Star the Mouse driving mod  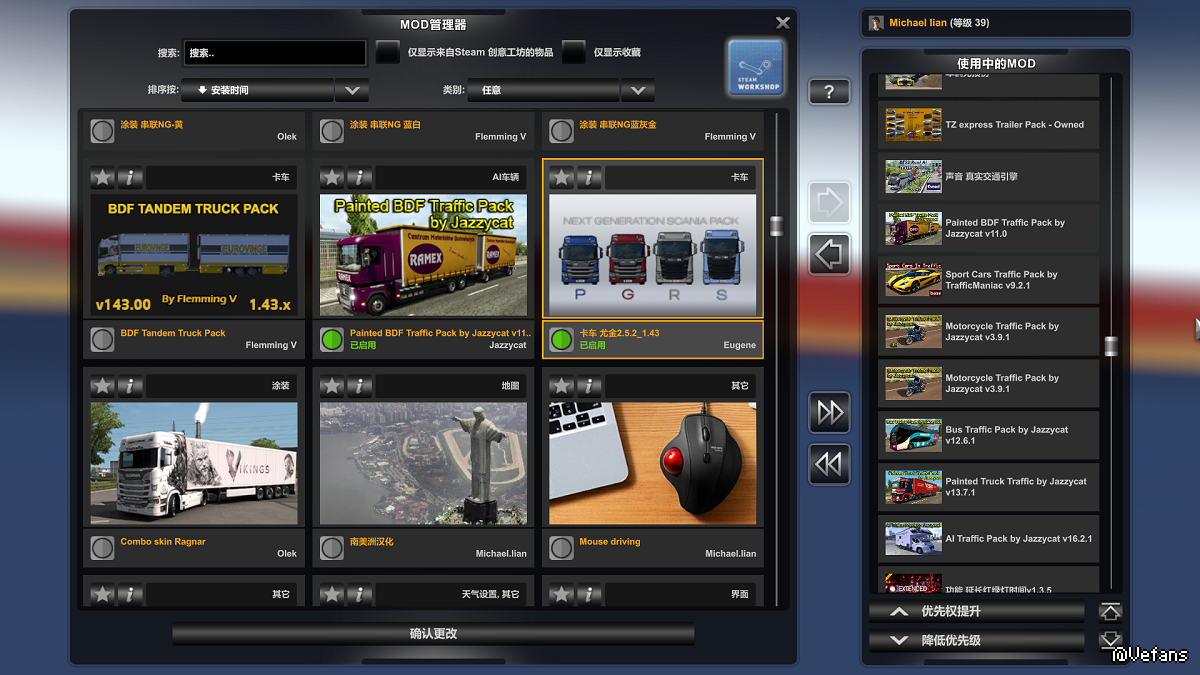[x=561, y=385]
